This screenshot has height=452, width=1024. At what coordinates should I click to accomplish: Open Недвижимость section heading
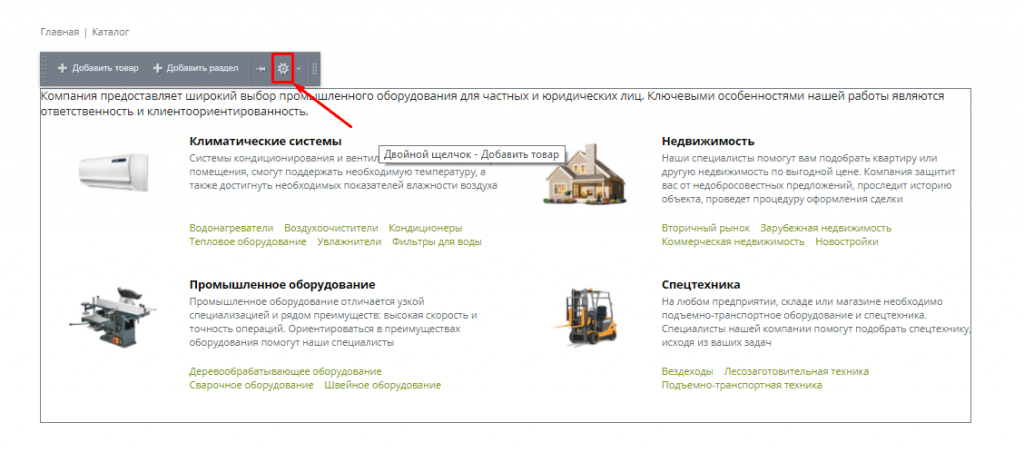[708, 141]
